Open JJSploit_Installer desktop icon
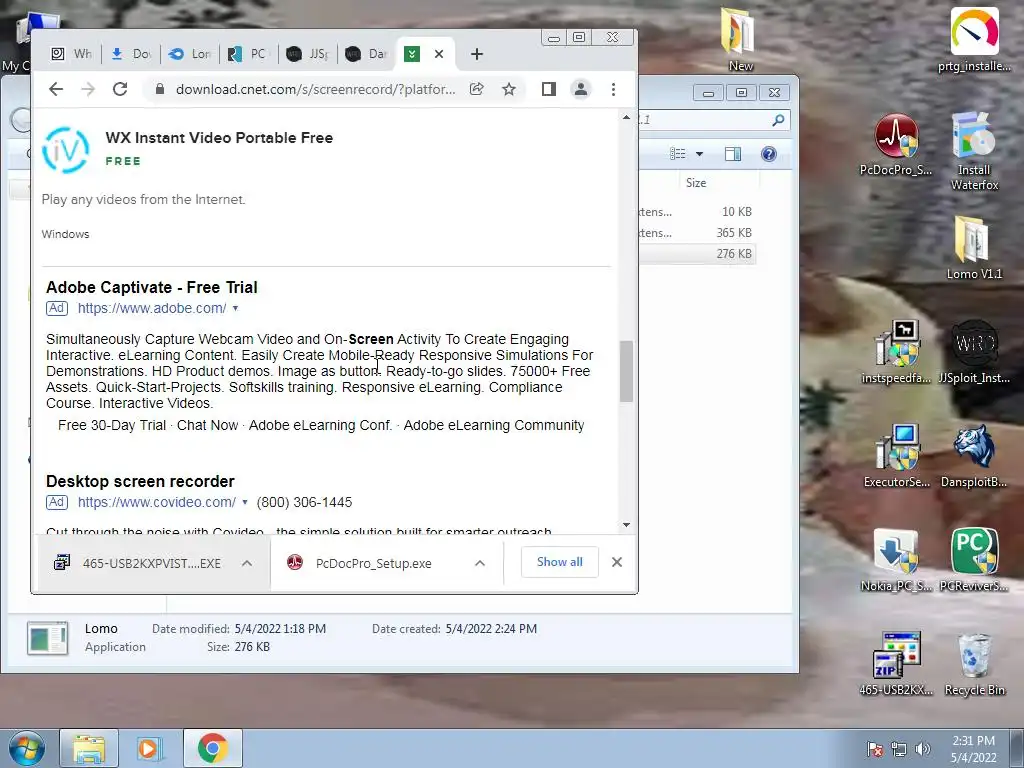The width and height of the screenshot is (1024, 768). (x=974, y=353)
